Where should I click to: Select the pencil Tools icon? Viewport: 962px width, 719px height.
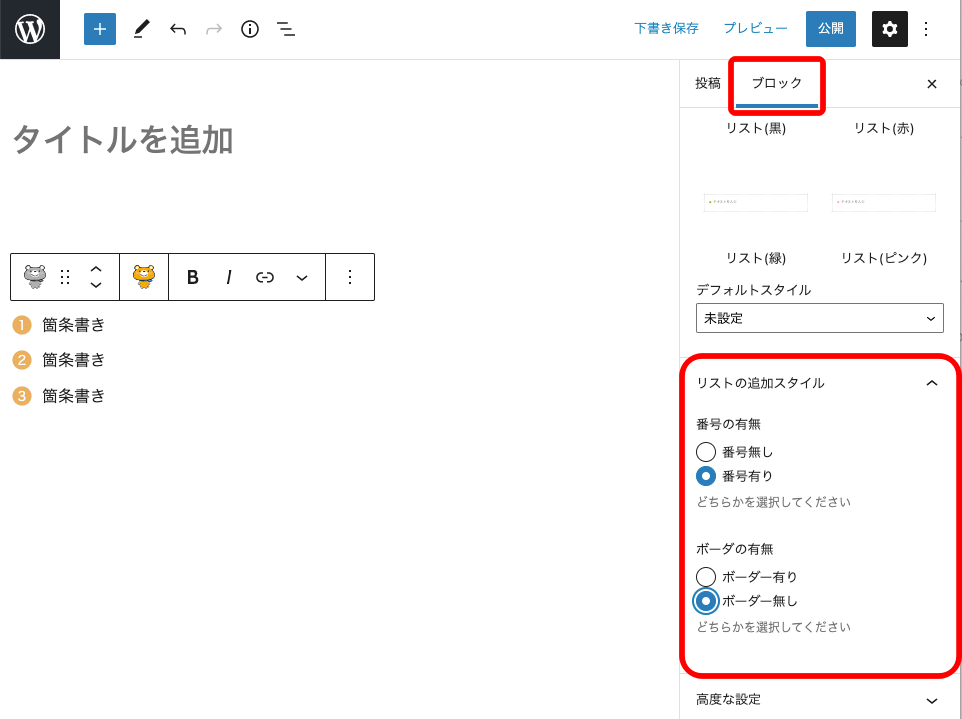click(x=141, y=29)
